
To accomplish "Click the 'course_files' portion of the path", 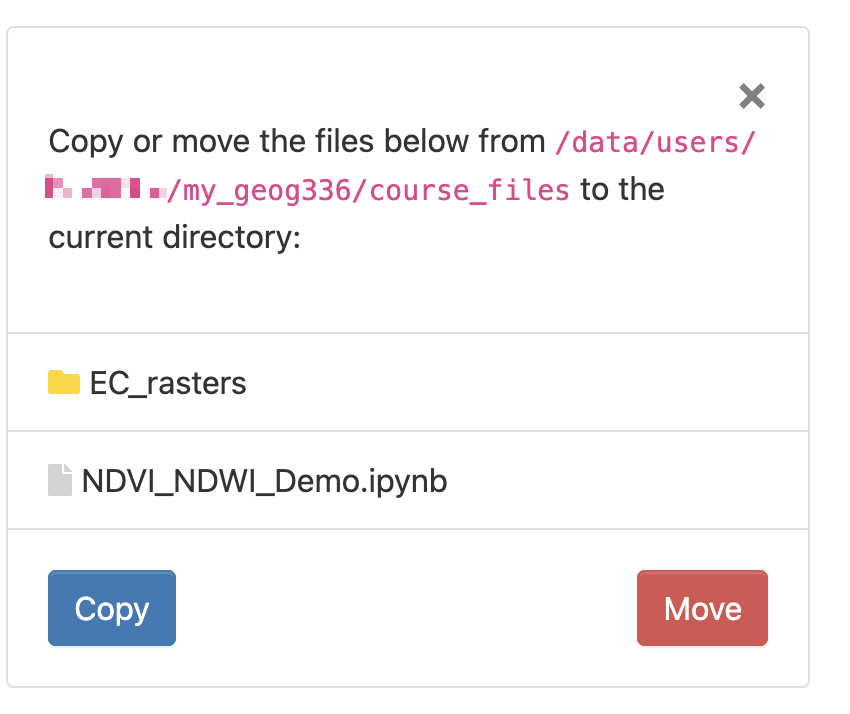I will coord(469,190).
